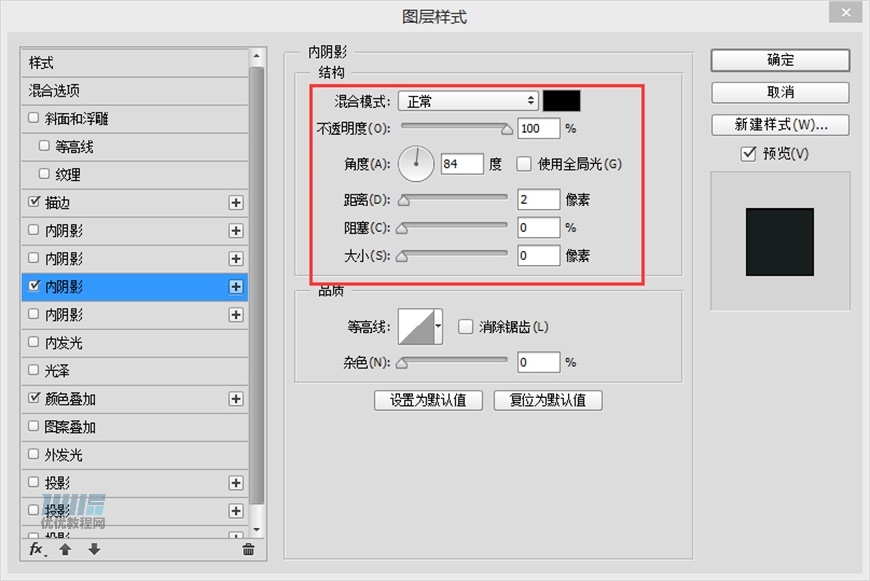This screenshot has width=870, height=581.
Task: Uncheck the 颜色叠加 checkbox
Action: pyautogui.click(x=34, y=398)
